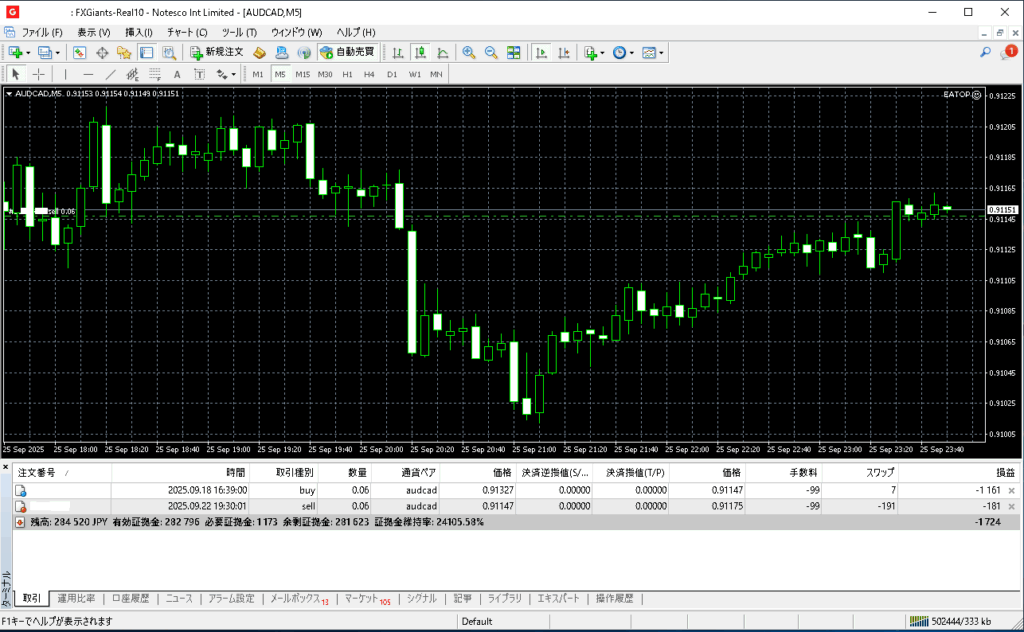The height and width of the screenshot is (632, 1024).
Task: Open the チャート (Chart) menu
Action: point(187,32)
